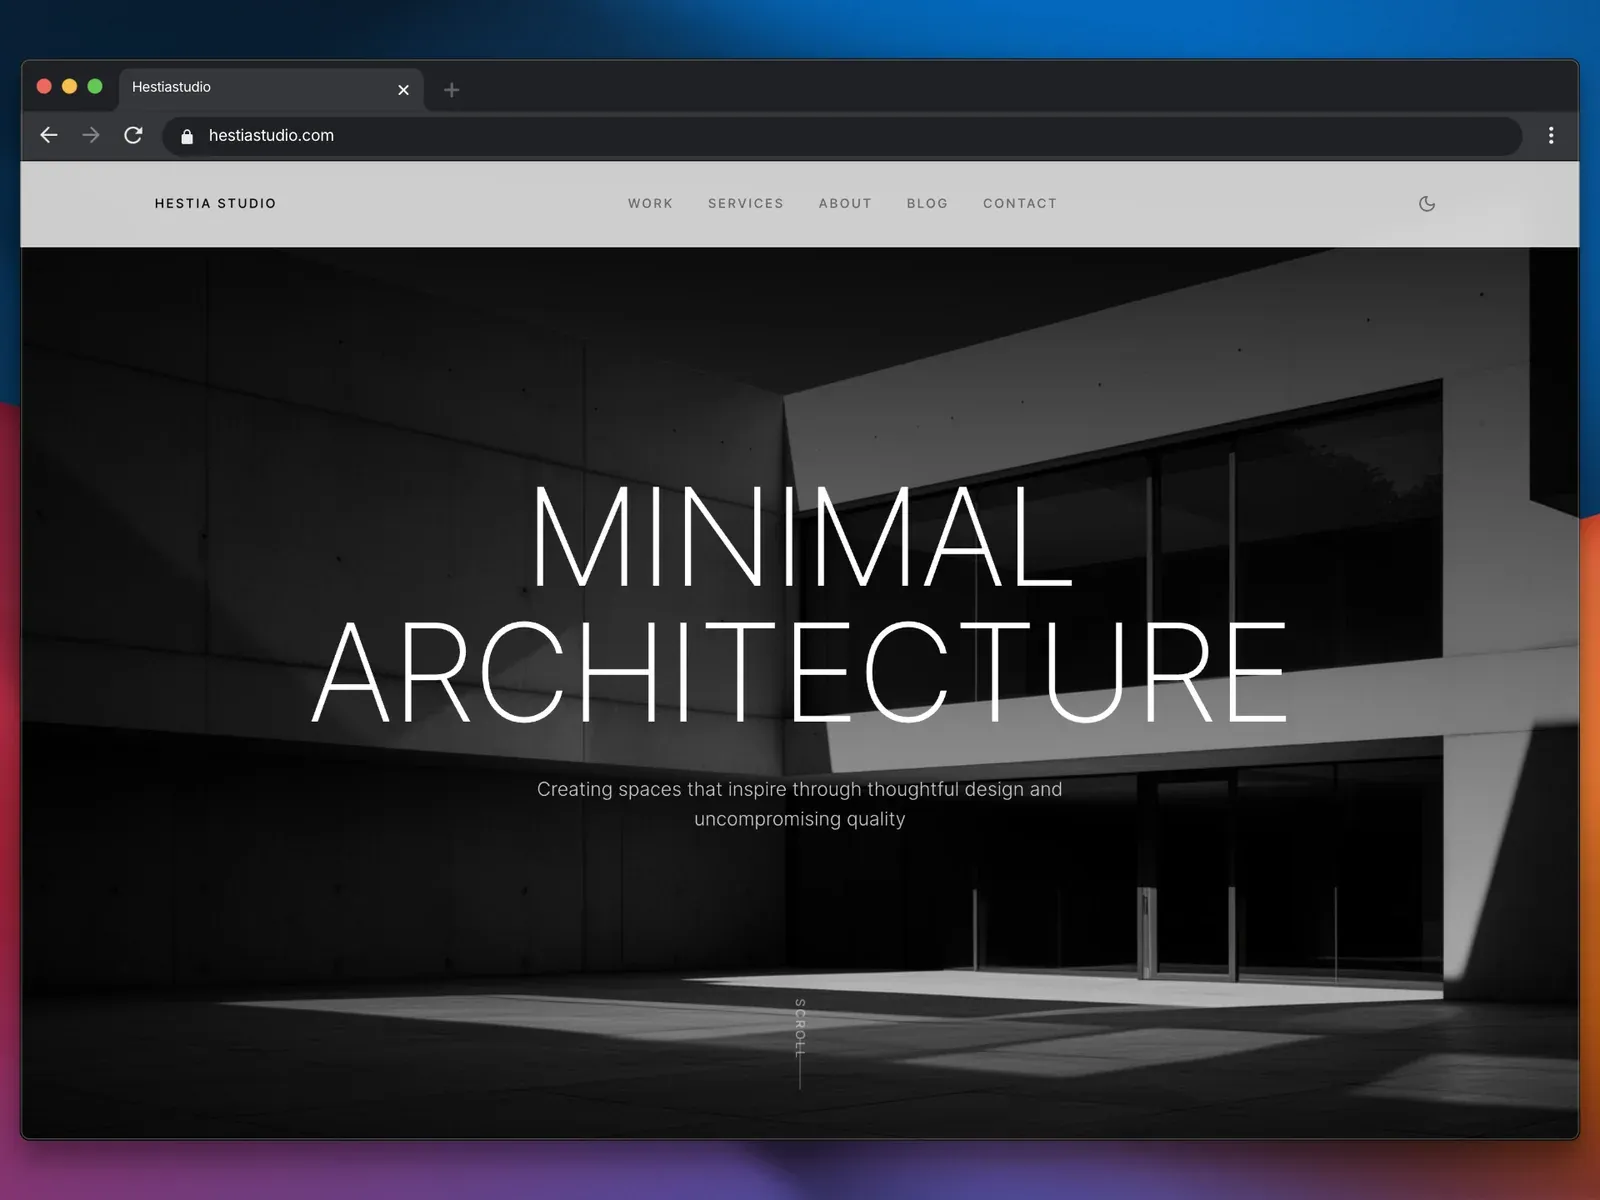
Task: Click the Minimal Architecture headline
Action: point(800,603)
